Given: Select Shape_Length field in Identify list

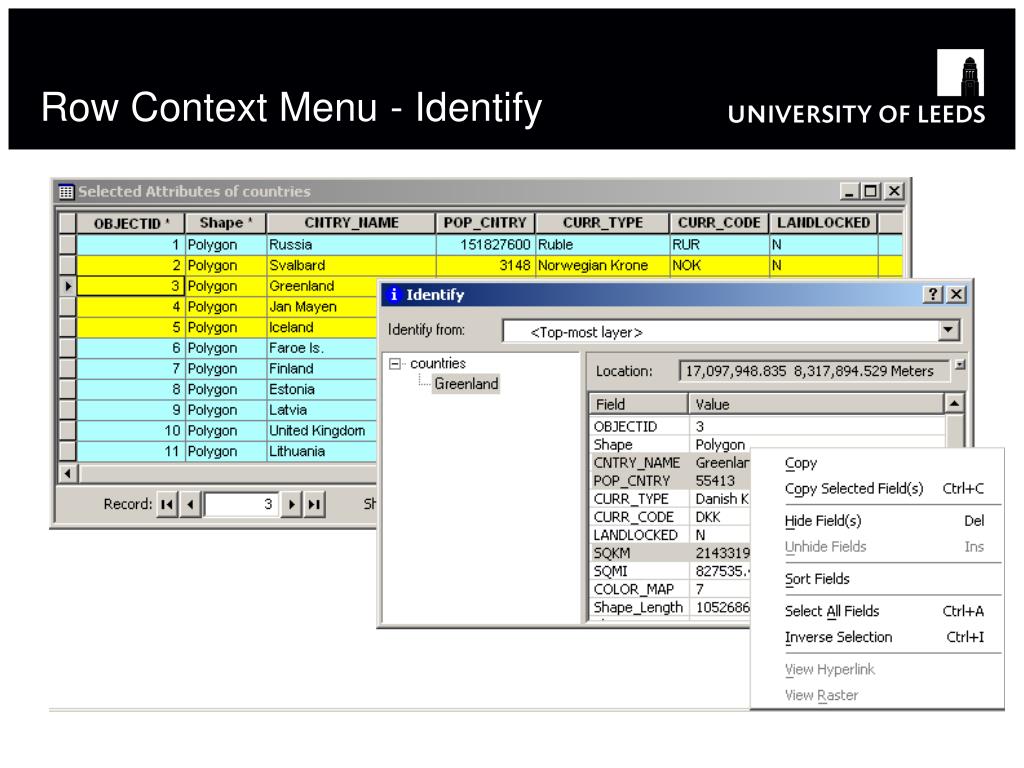Looking at the screenshot, I should (x=637, y=607).
